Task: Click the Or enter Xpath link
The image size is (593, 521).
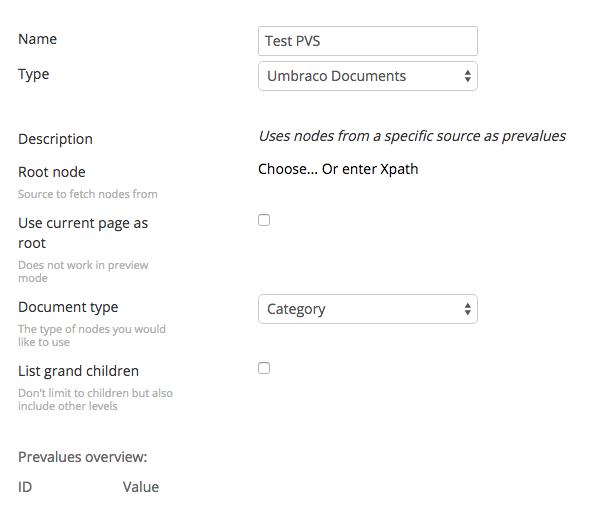Action: [370, 169]
